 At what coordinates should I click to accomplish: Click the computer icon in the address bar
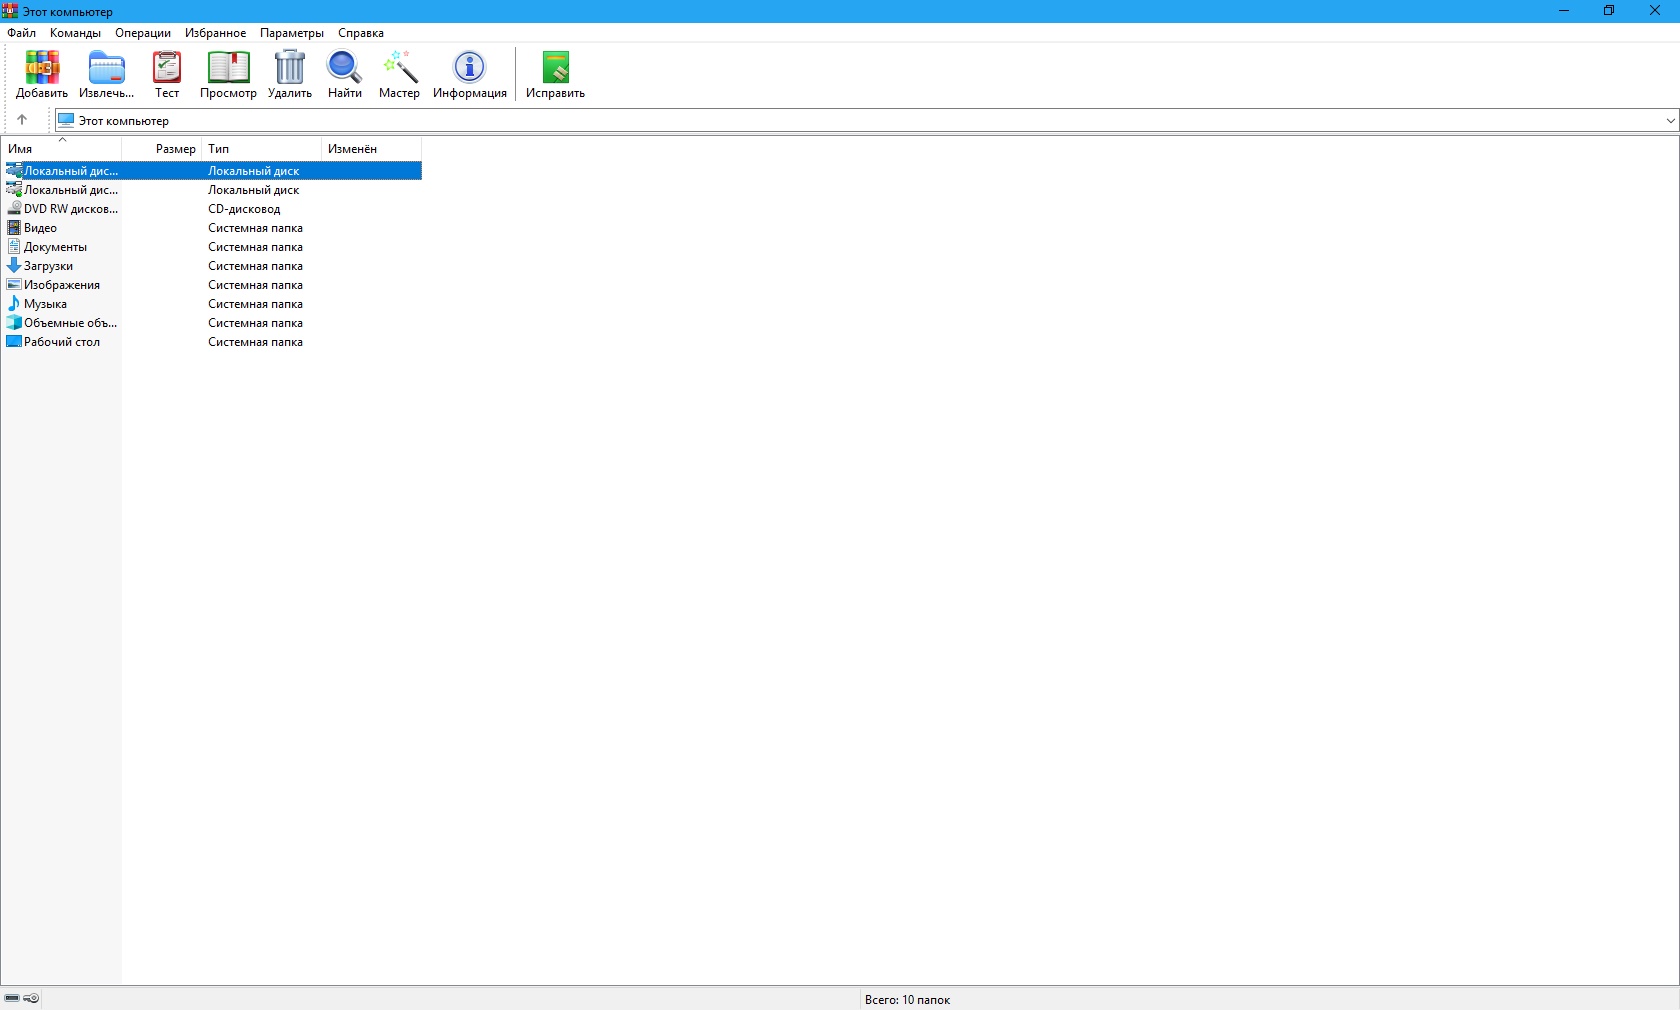tap(66, 120)
